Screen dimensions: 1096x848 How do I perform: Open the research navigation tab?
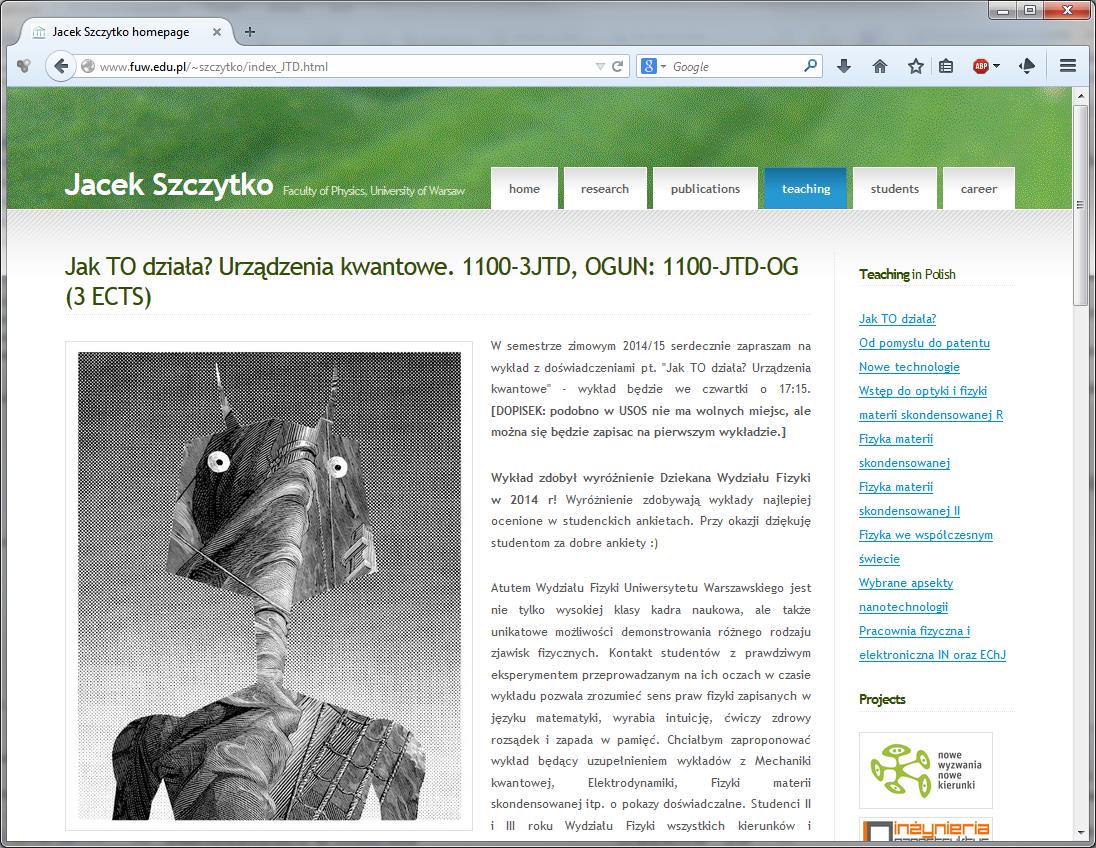605,189
